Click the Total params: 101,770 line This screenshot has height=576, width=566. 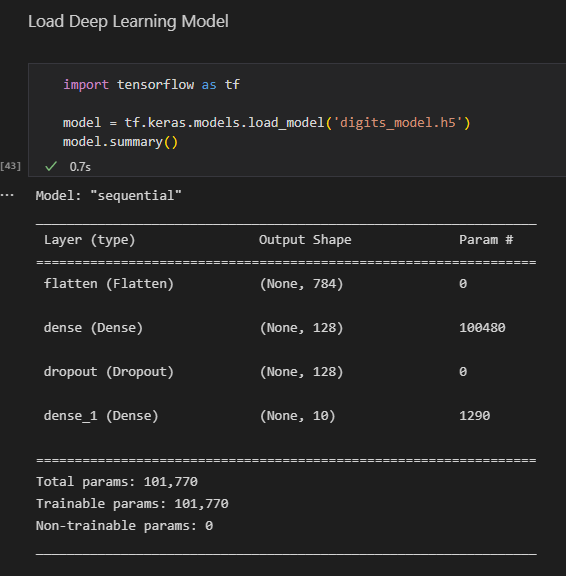coord(117,482)
